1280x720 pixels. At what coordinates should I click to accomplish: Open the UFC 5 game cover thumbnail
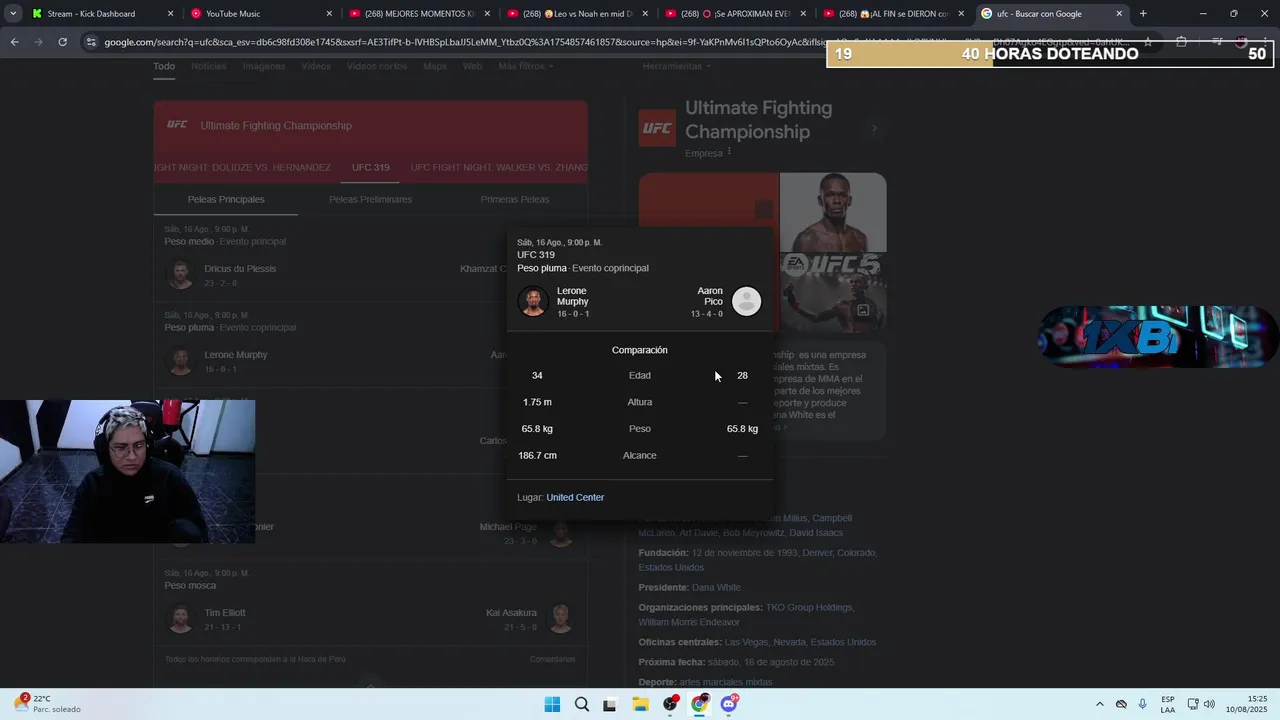832,292
